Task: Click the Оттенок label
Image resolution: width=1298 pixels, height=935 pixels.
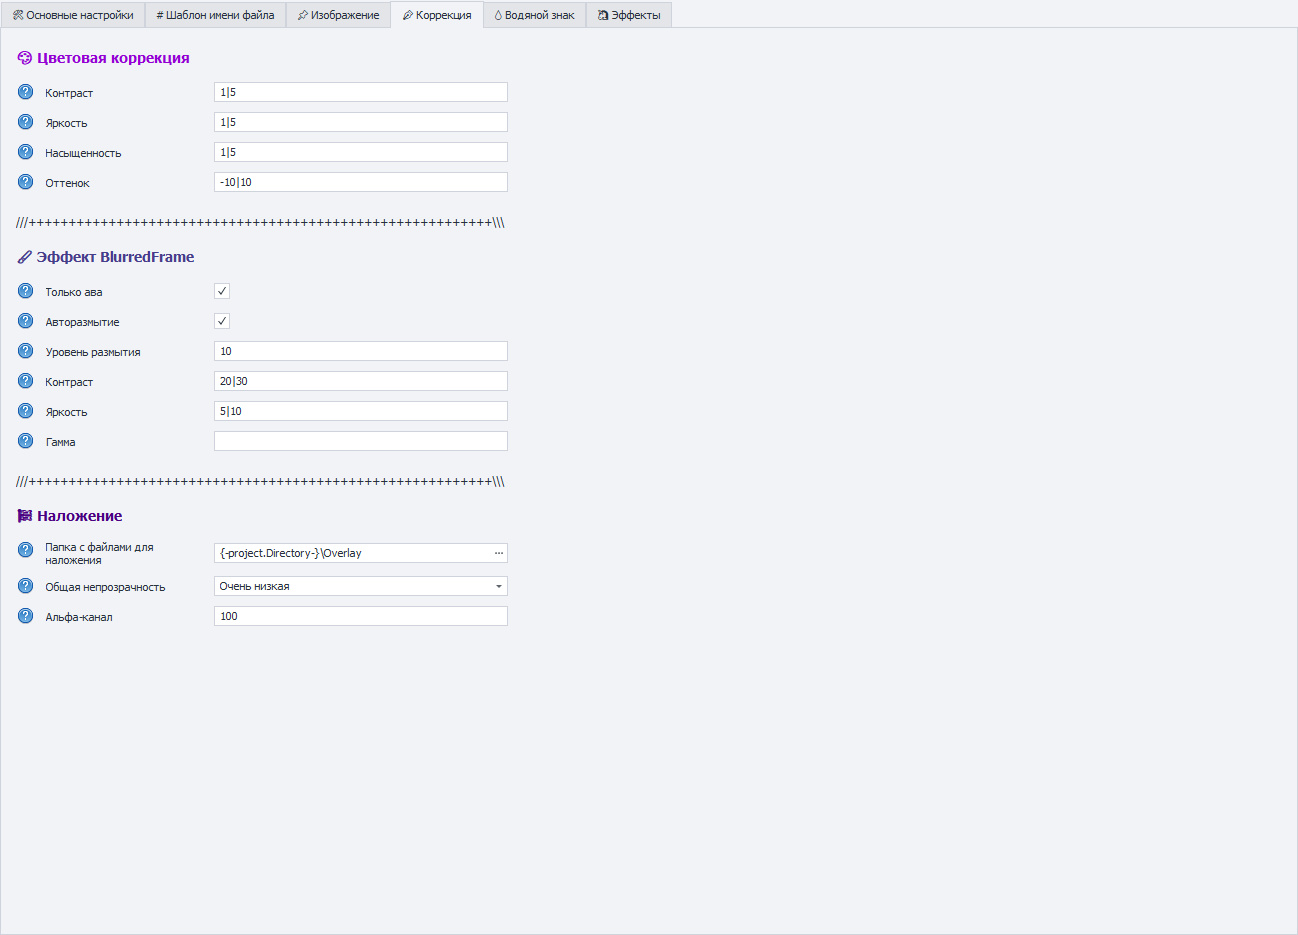Action: point(67,183)
